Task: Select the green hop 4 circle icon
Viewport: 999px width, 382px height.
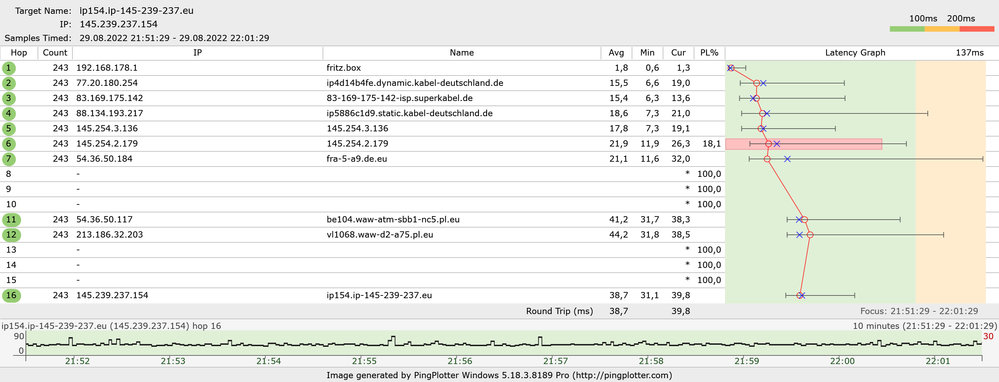Action: click(x=9, y=113)
